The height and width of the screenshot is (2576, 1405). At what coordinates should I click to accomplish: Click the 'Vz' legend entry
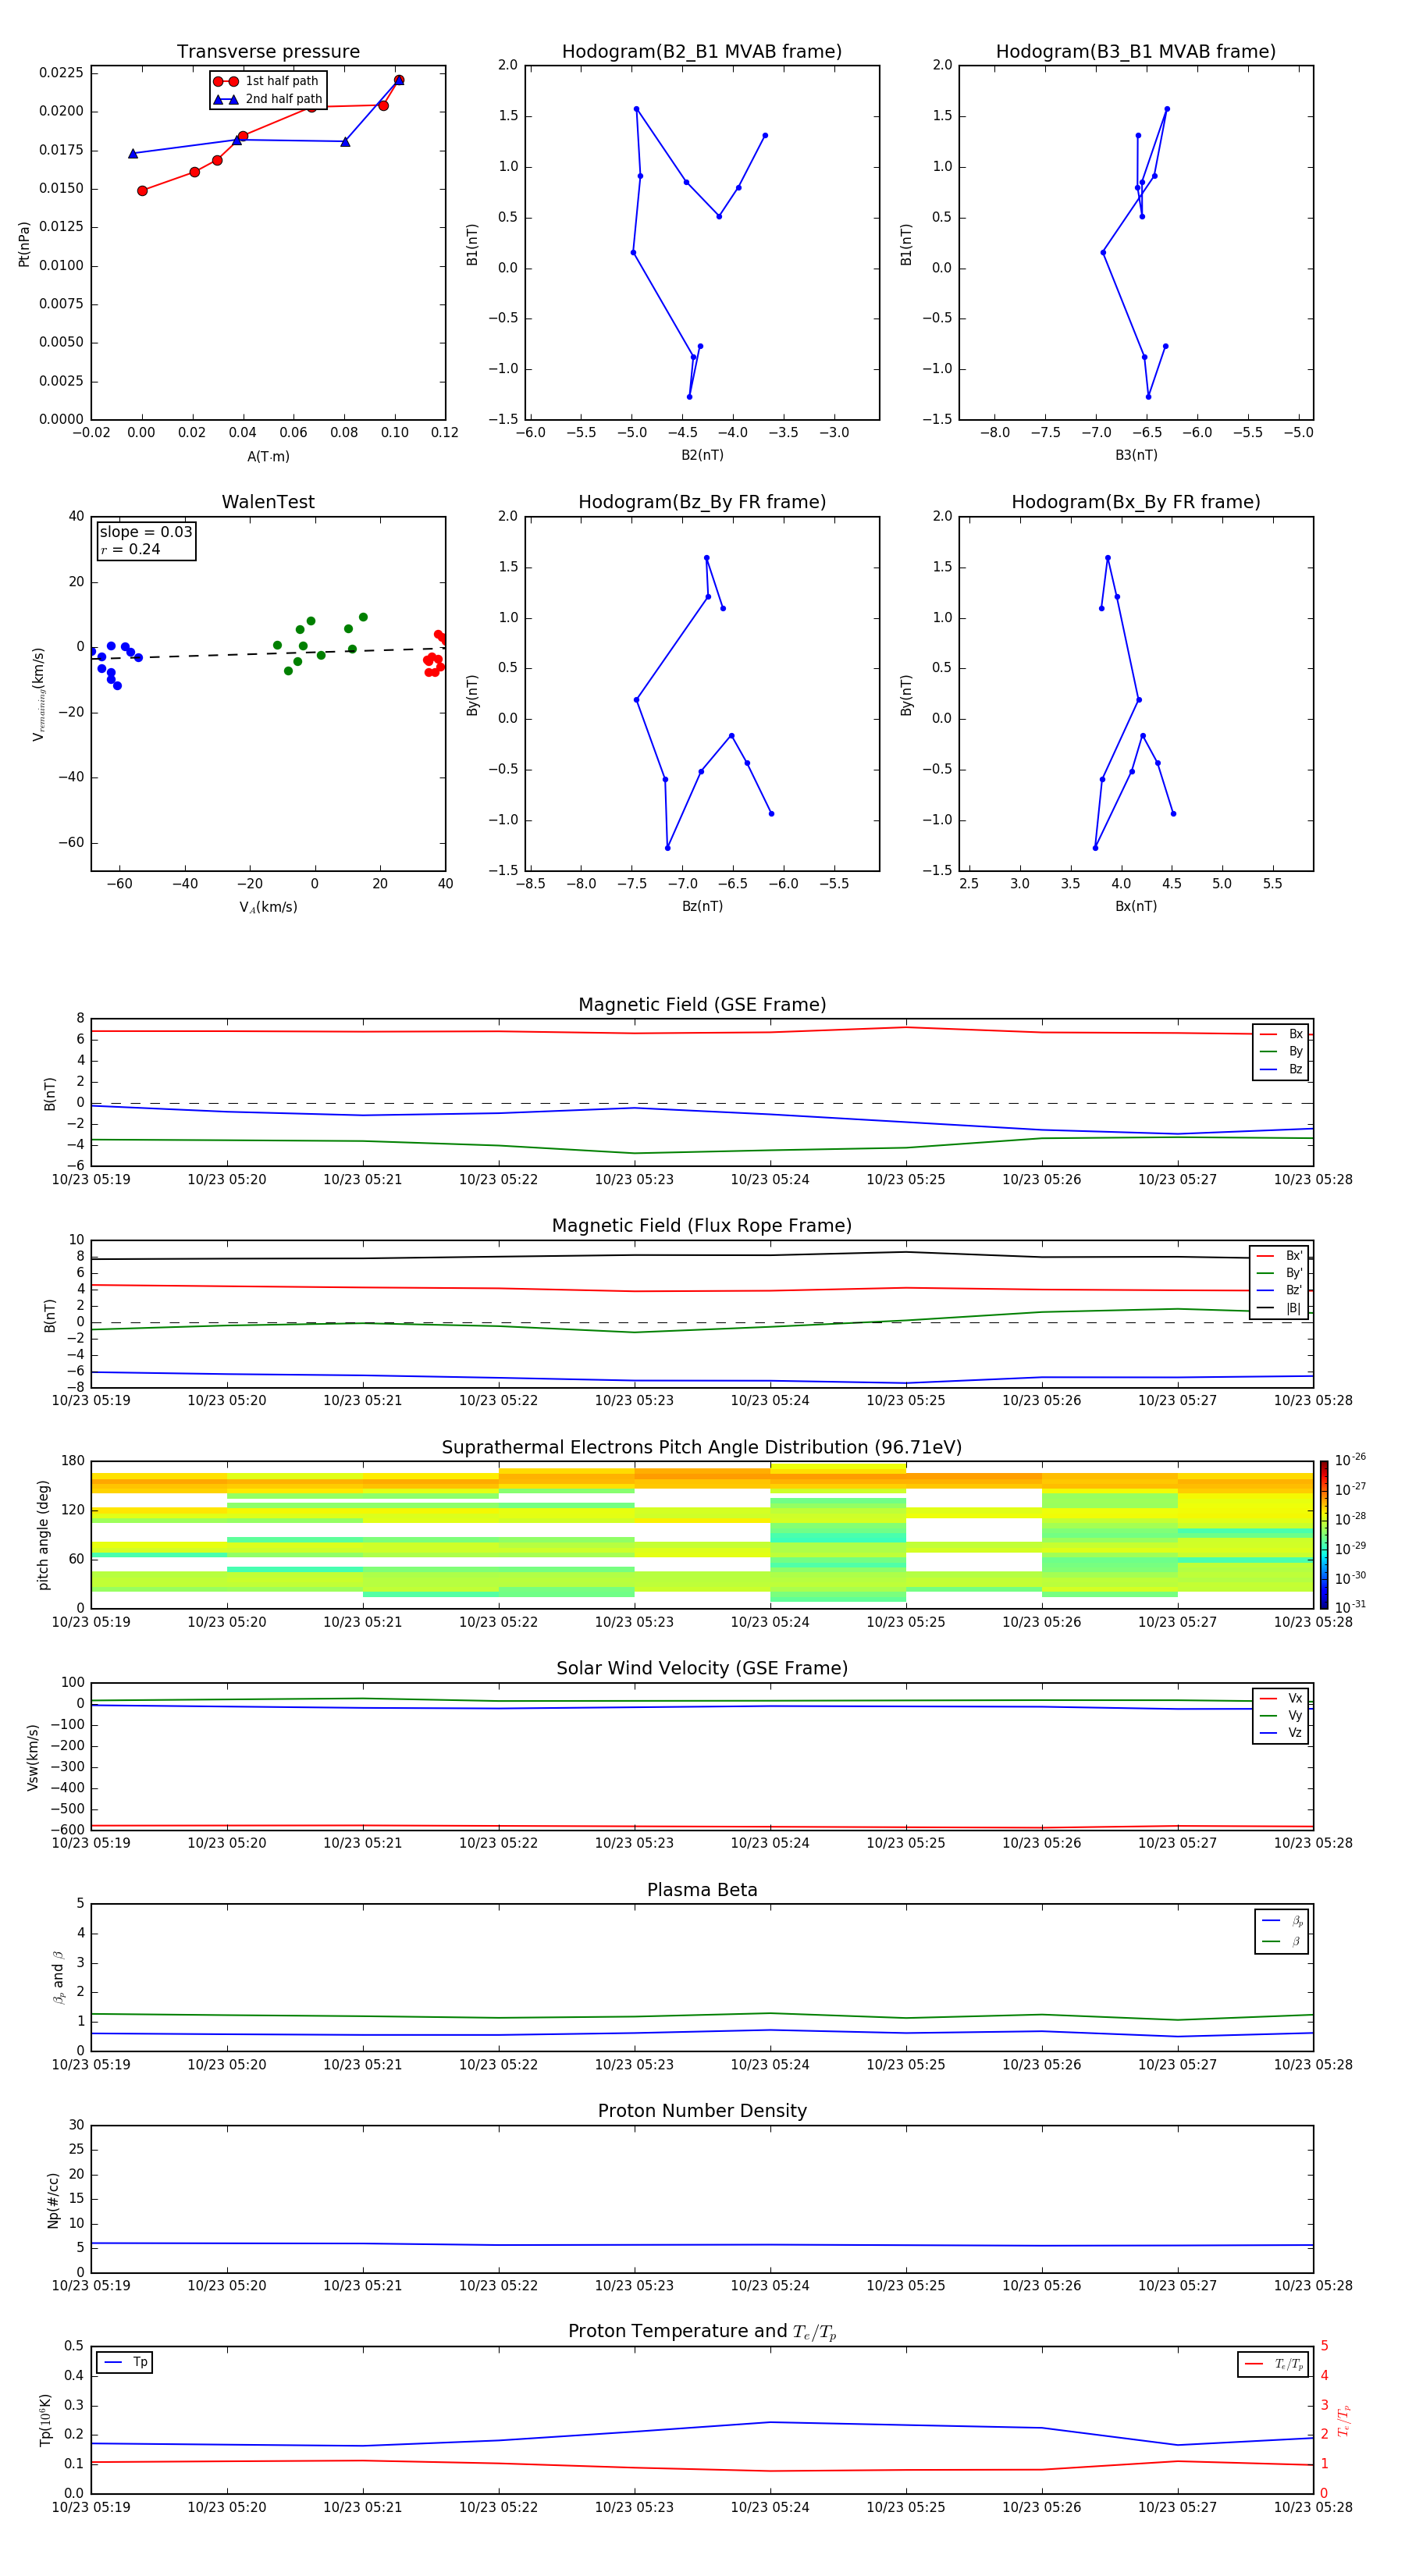pos(1281,1733)
